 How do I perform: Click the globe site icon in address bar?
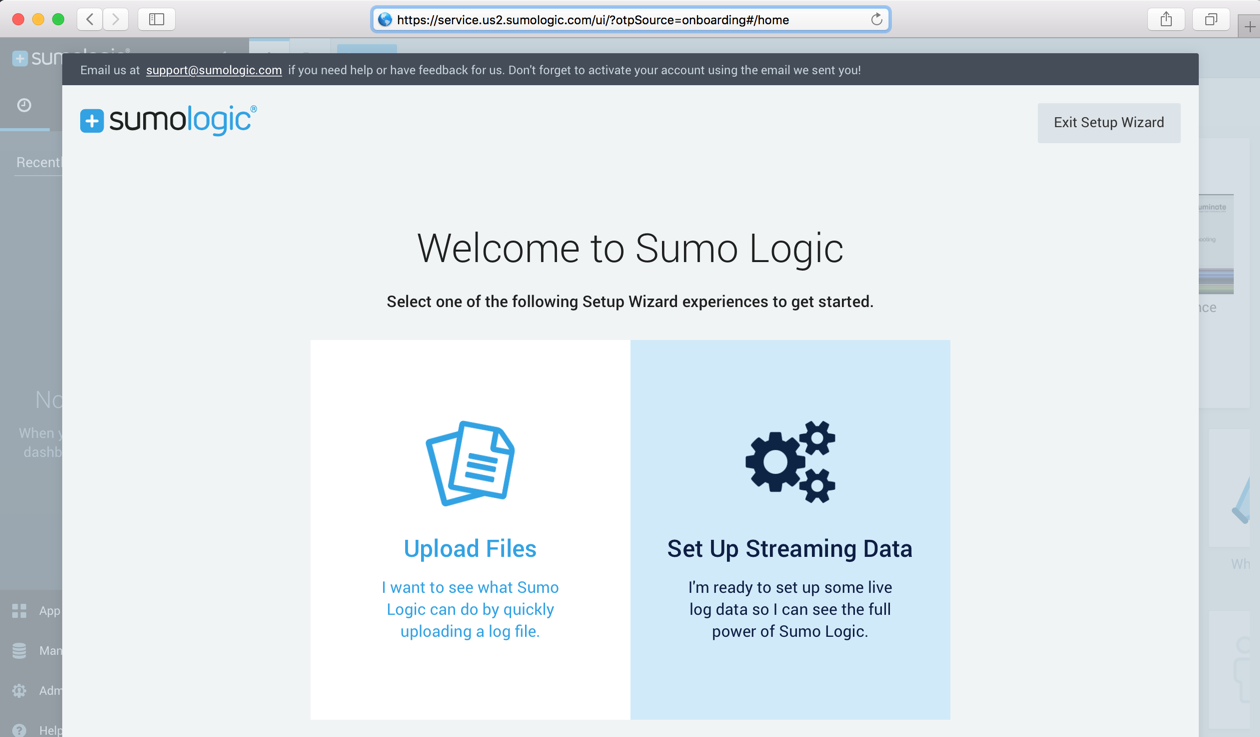[385, 19]
